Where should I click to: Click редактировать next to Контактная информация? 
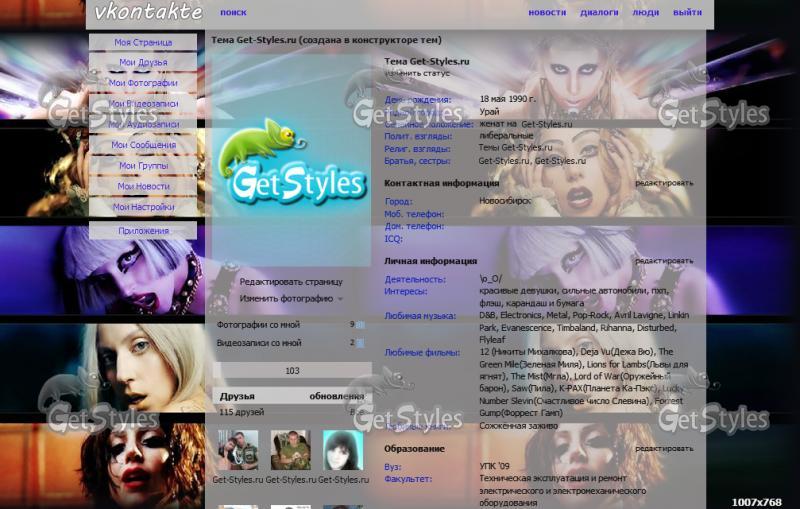coord(663,183)
